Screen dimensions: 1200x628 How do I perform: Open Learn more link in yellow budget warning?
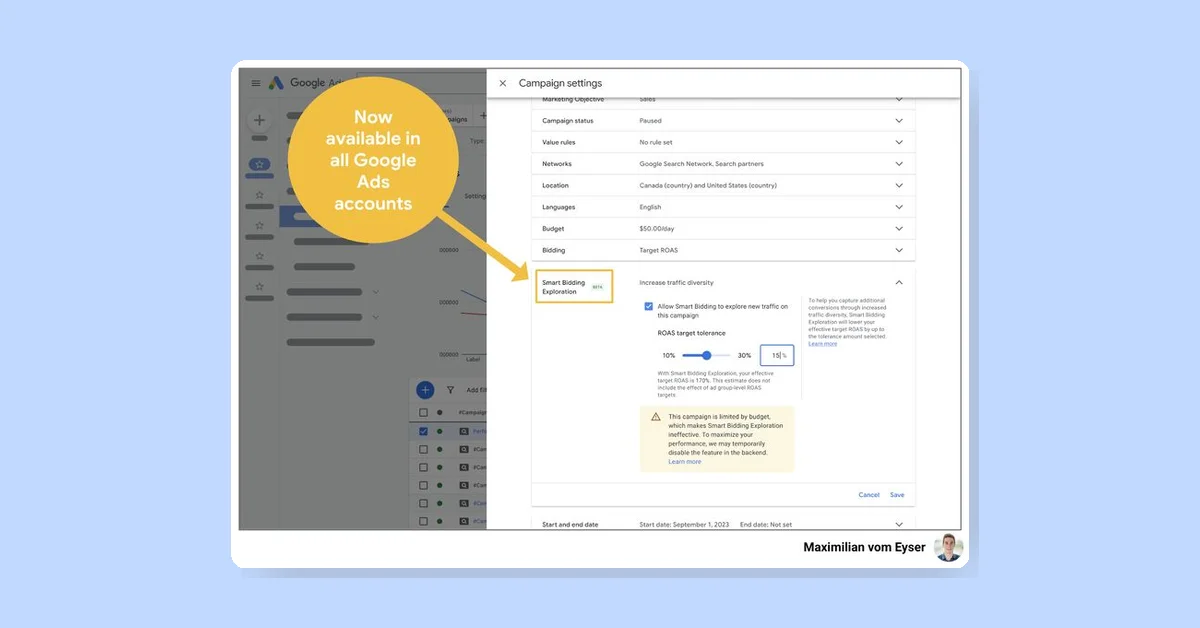(685, 462)
